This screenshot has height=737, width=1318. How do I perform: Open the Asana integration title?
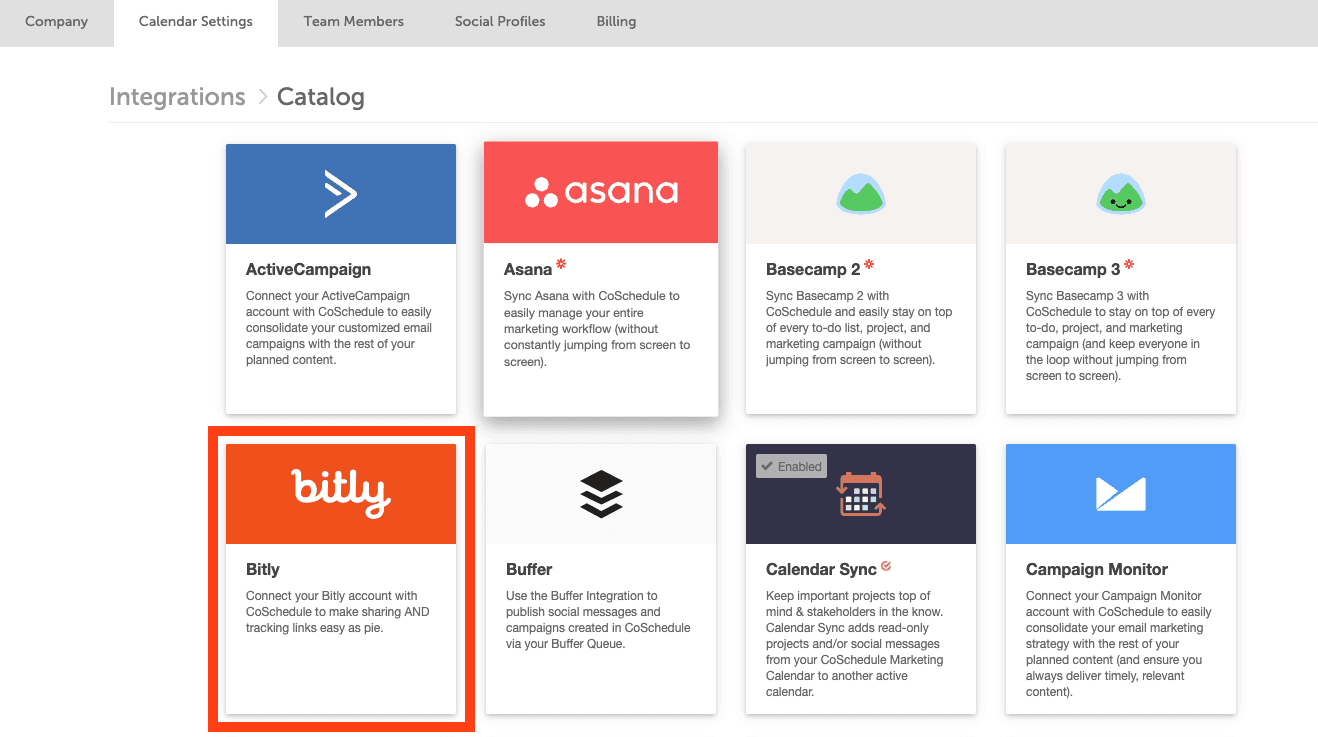528,270
